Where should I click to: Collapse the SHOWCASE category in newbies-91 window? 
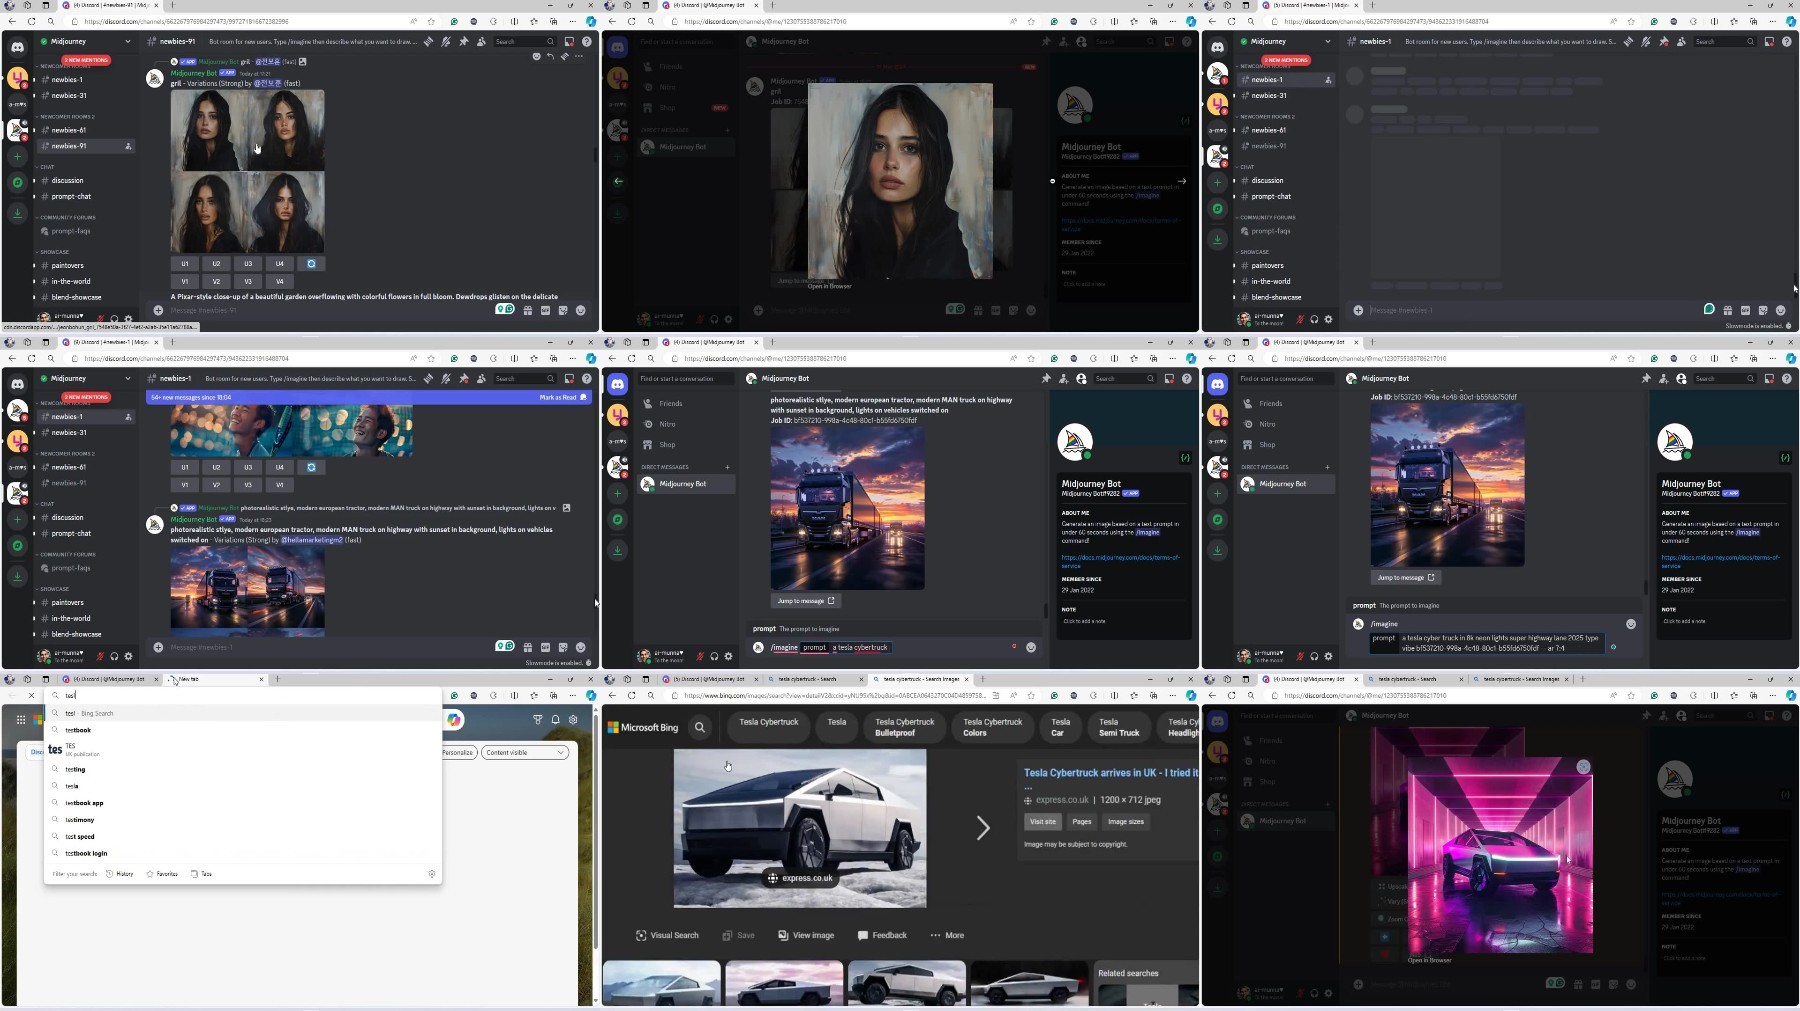53,252
